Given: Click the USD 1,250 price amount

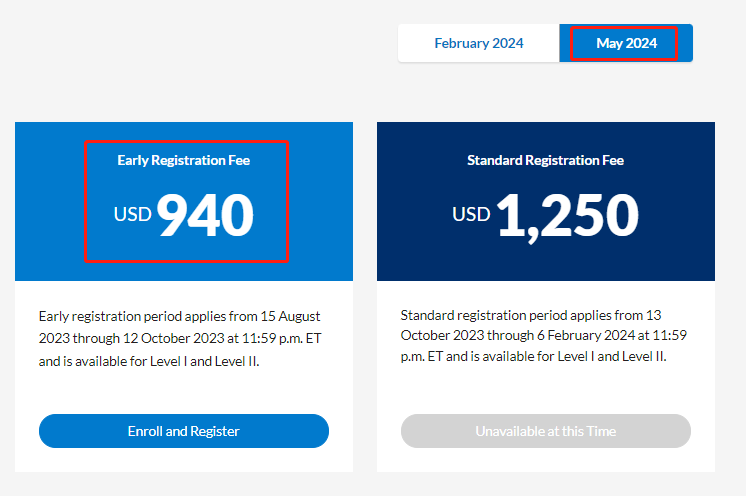Looking at the screenshot, I should (545, 216).
